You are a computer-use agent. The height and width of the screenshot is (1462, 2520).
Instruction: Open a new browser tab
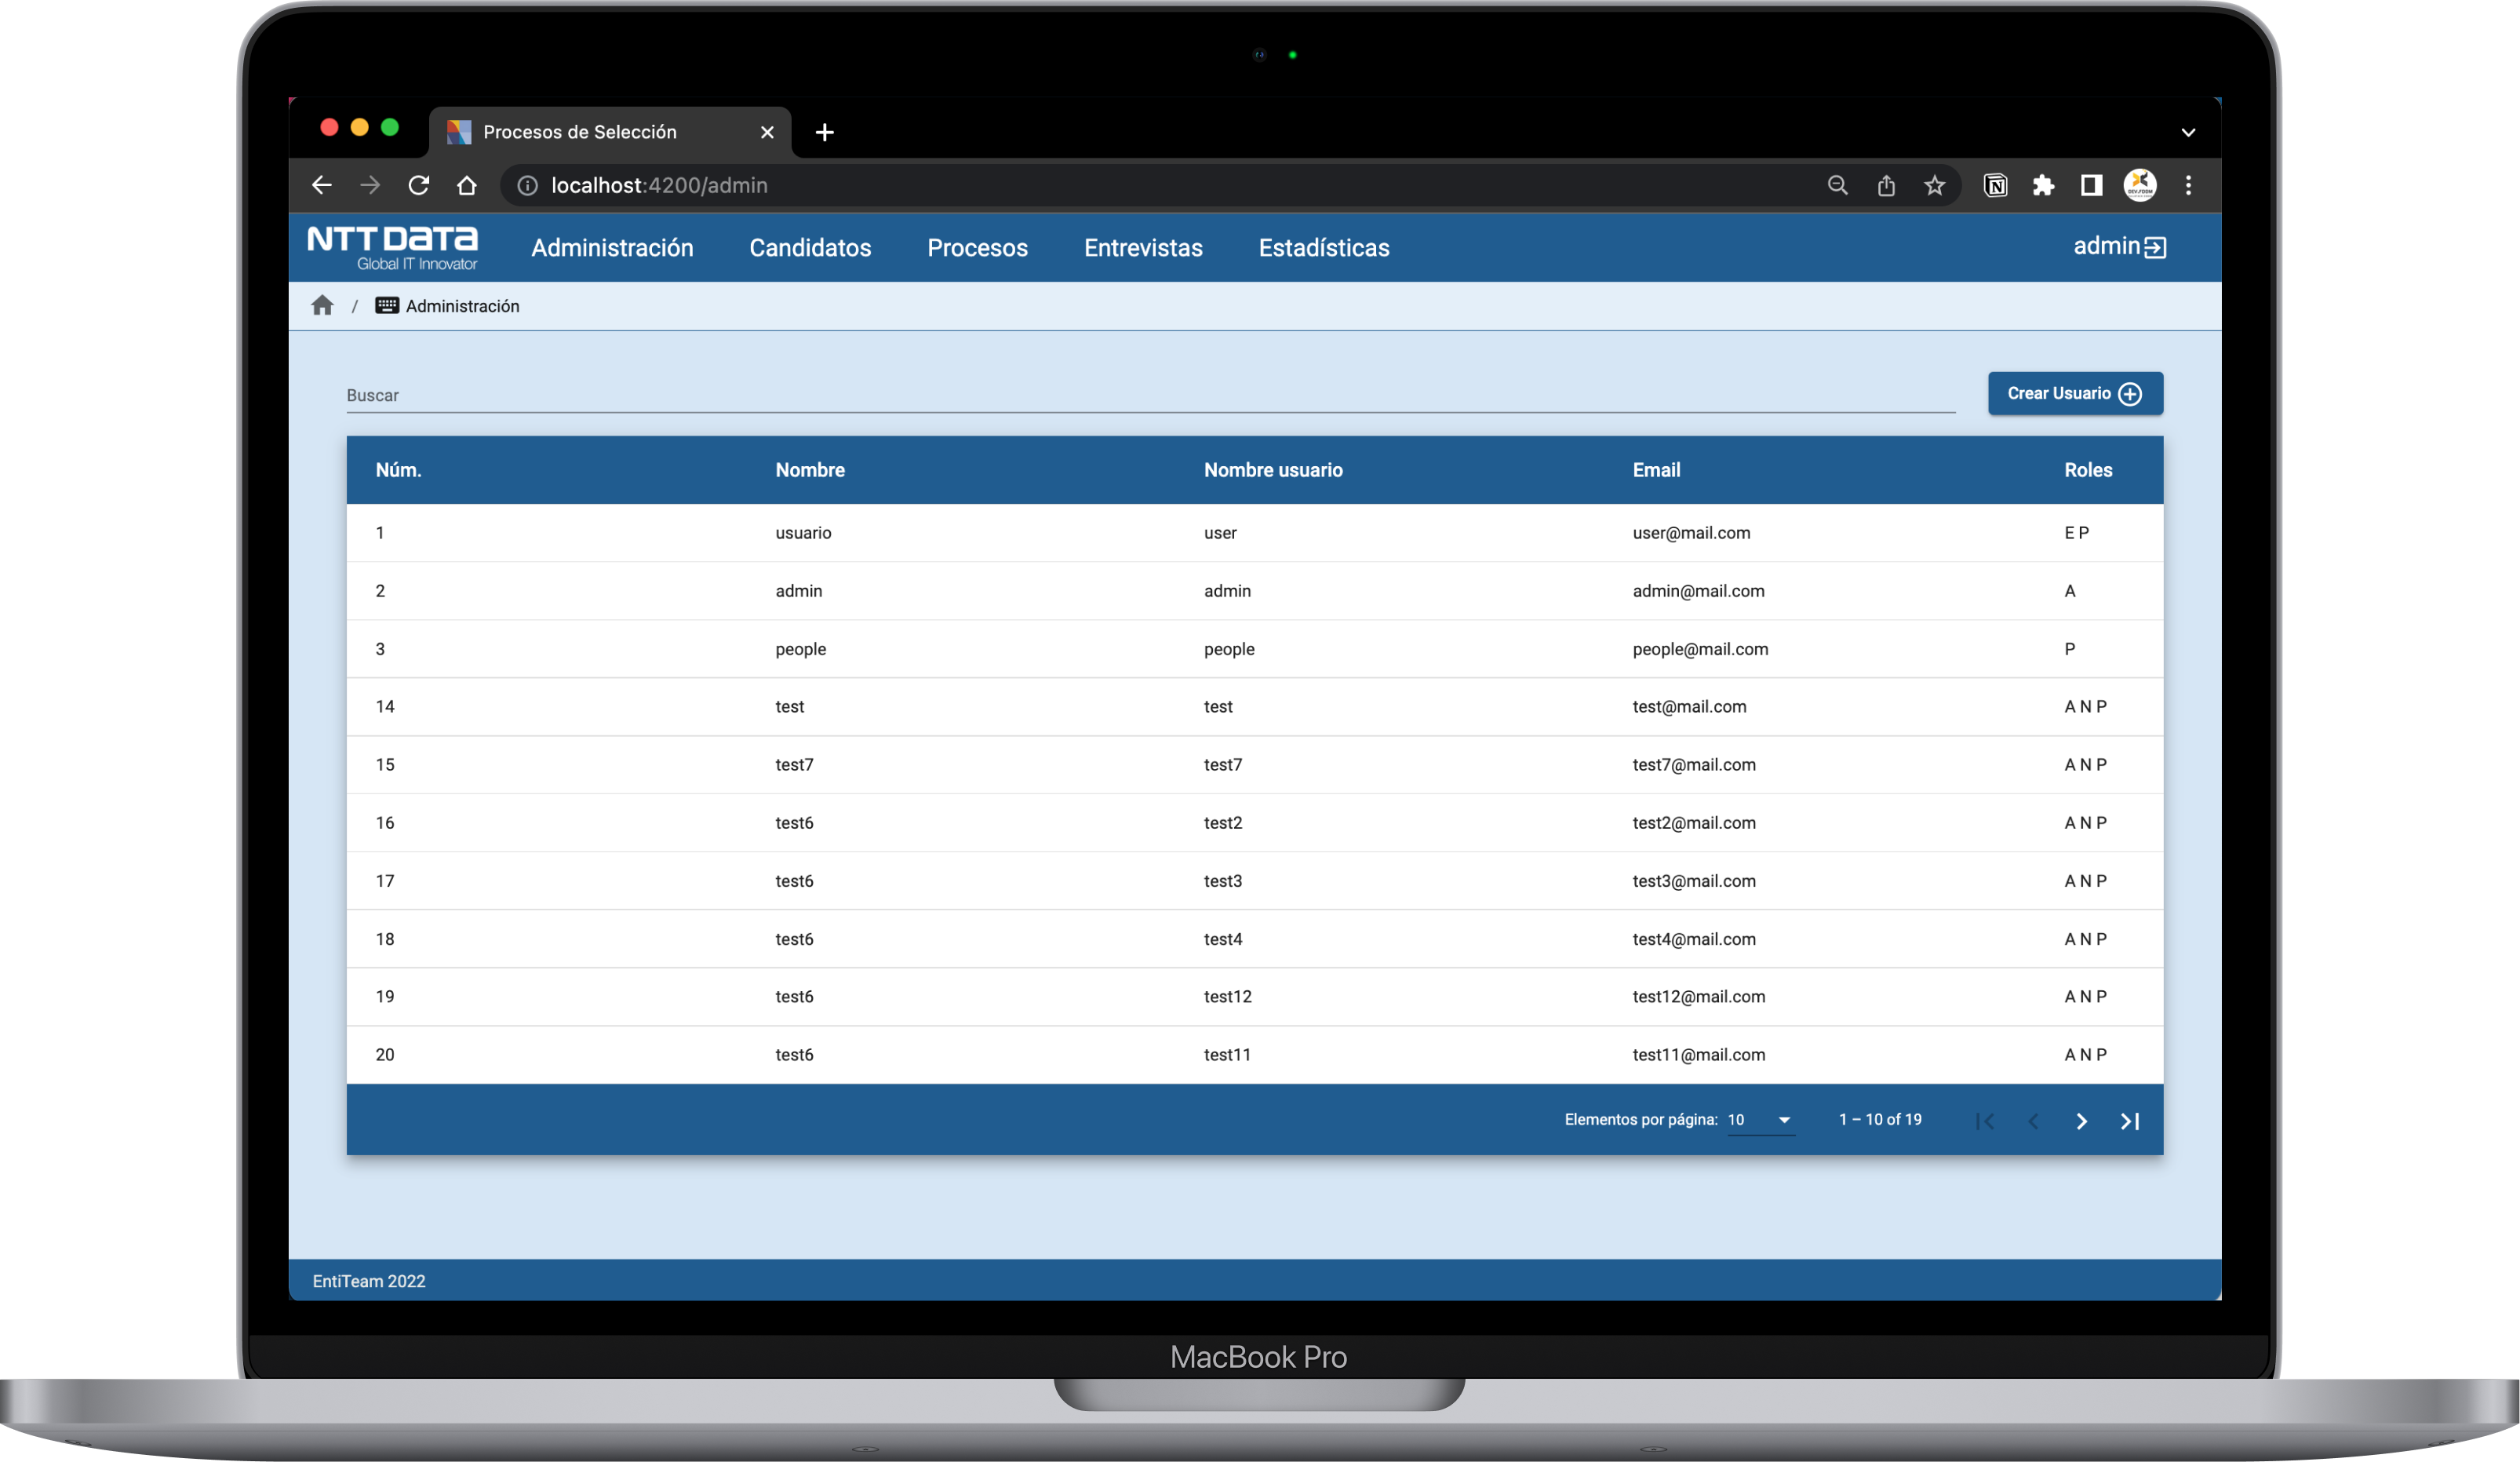(x=824, y=132)
